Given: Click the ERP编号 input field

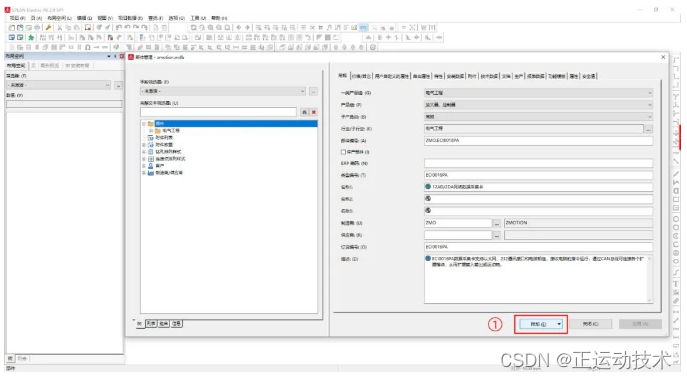Looking at the screenshot, I should coord(538,163).
